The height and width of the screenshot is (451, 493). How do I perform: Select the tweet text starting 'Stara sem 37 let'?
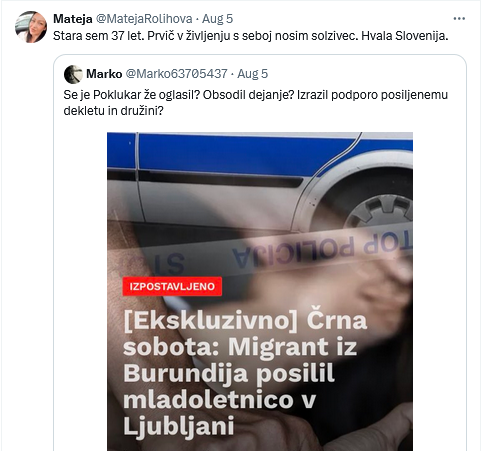click(x=250, y=36)
